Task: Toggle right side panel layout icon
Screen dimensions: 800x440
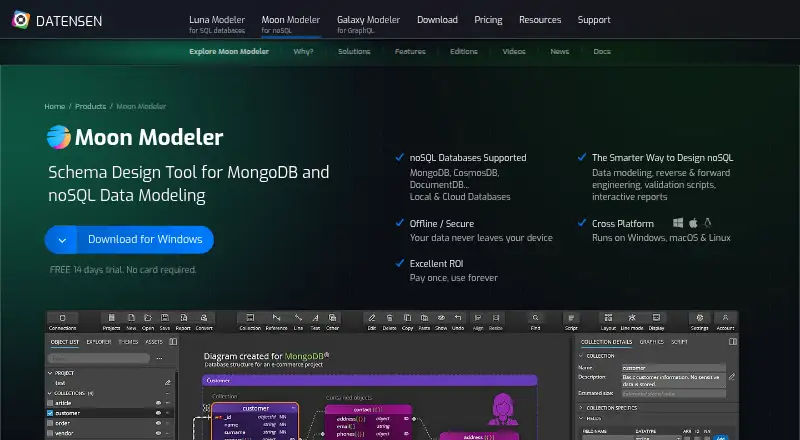Action: point(733,341)
